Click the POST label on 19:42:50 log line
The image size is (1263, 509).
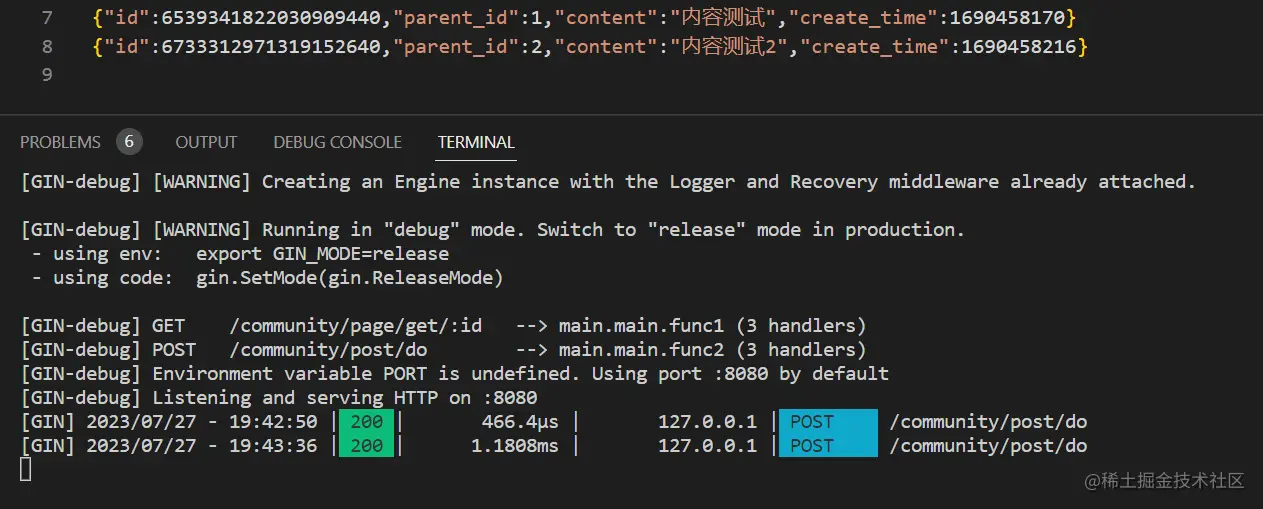click(x=812, y=421)
